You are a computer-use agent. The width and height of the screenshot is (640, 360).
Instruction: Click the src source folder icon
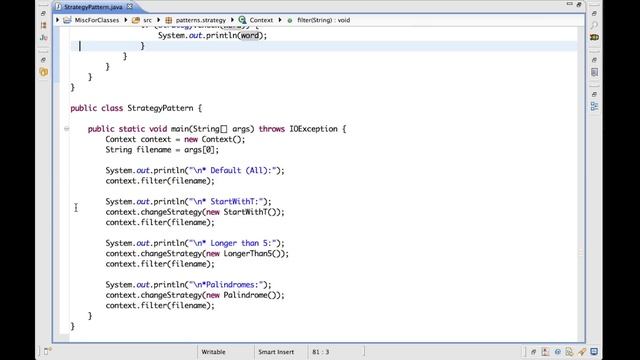[x=136, y=20]
